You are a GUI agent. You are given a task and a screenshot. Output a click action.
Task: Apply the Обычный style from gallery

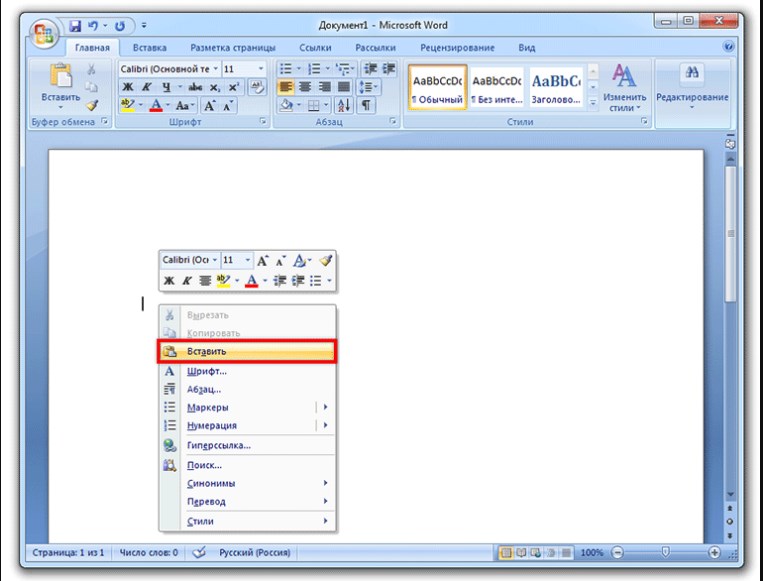437,87
